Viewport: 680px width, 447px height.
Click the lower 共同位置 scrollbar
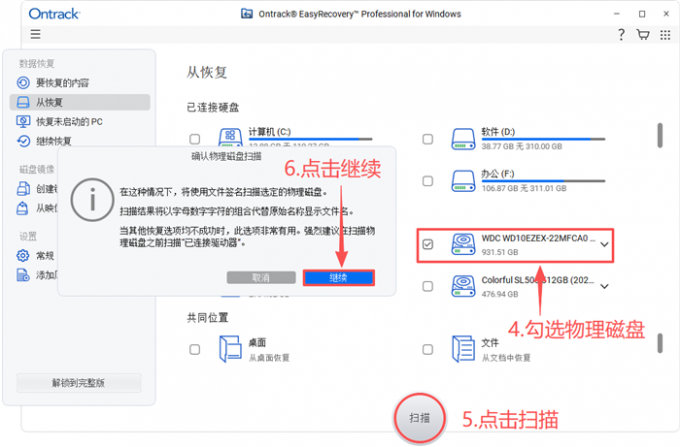click(660, 343)
